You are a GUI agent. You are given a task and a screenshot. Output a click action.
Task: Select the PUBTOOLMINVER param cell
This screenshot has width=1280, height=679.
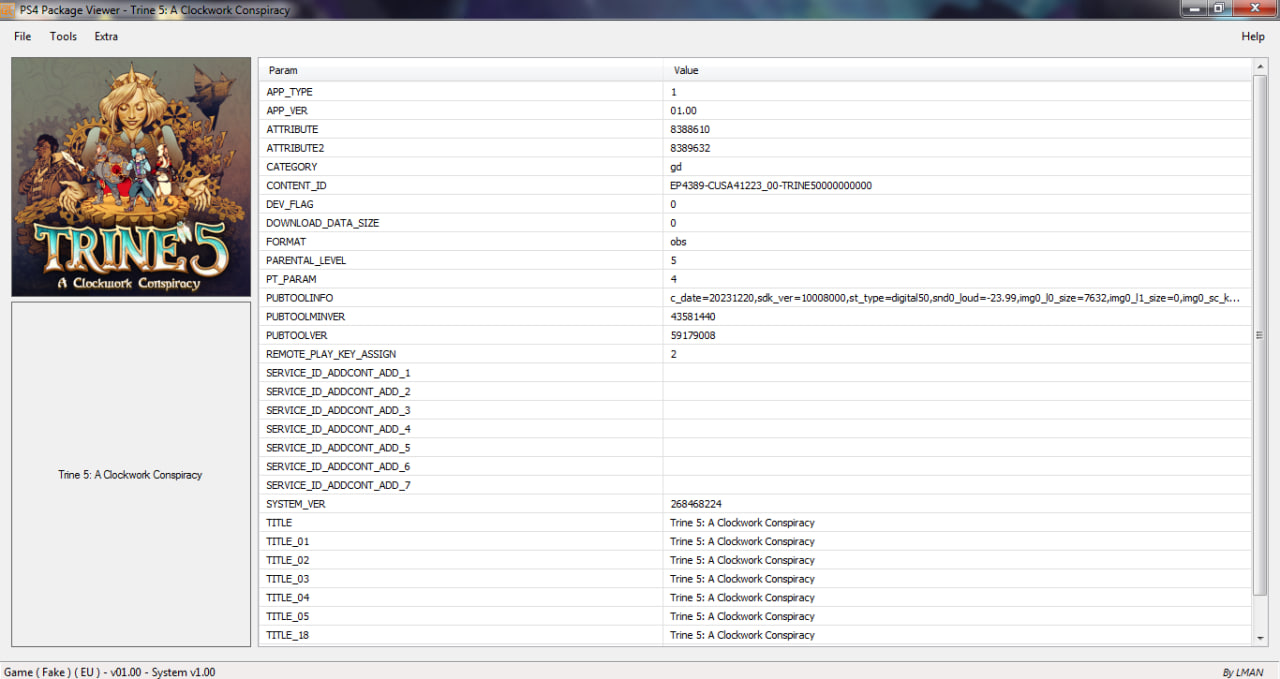click(x=461, y=317)
